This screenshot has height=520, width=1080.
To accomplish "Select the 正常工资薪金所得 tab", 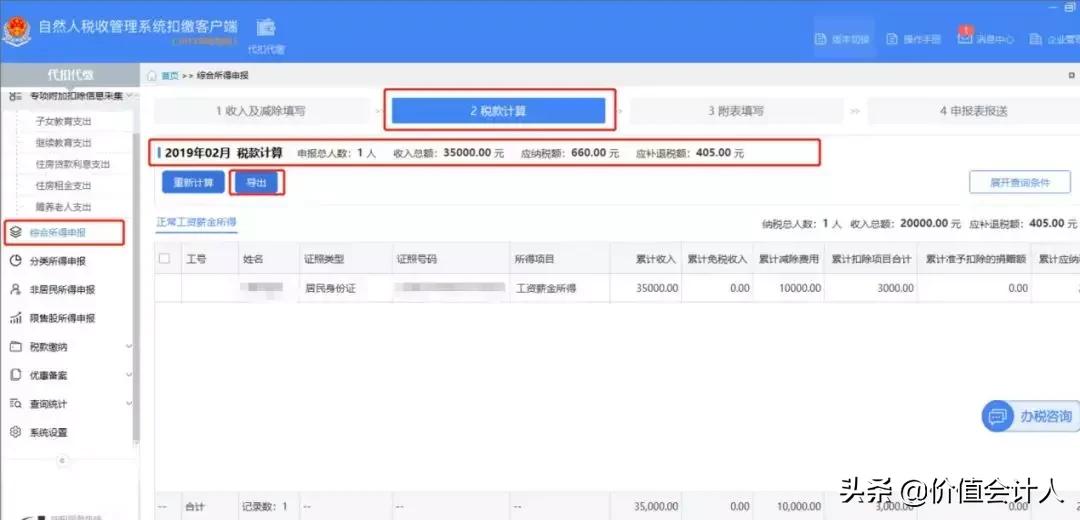I will (x=196, y=222).
